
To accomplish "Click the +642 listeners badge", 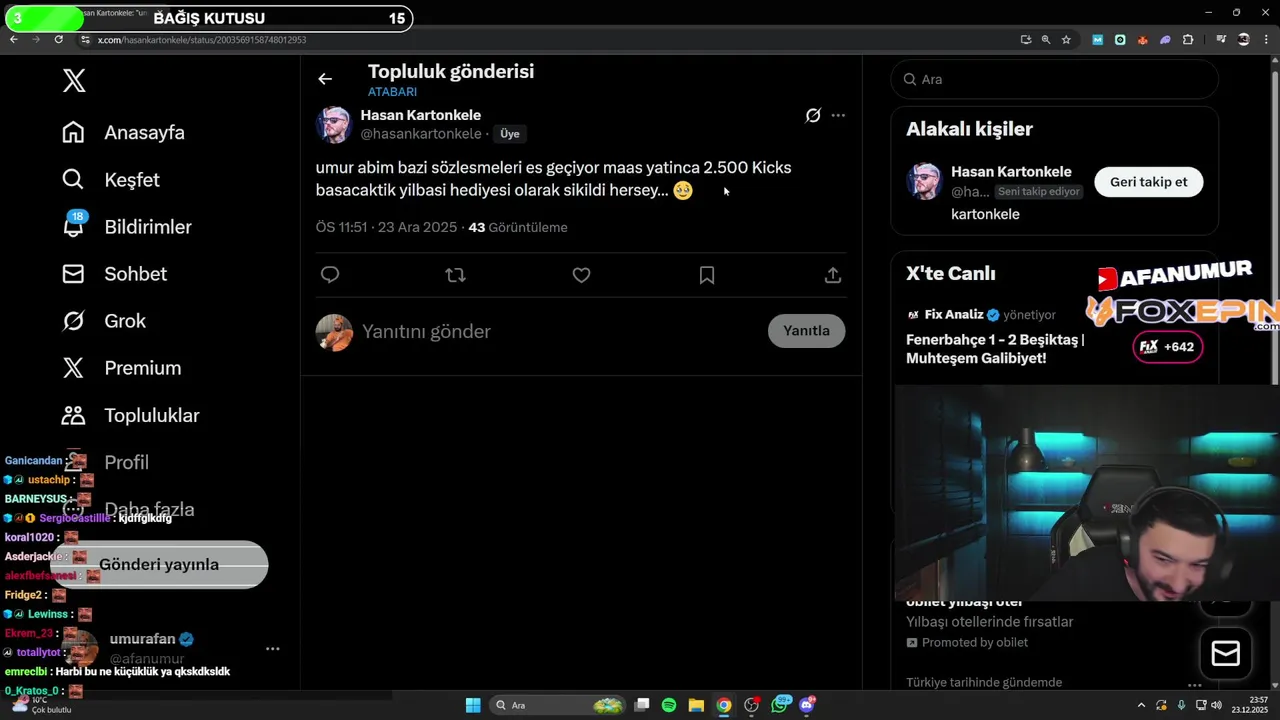I will point(1167,347).
